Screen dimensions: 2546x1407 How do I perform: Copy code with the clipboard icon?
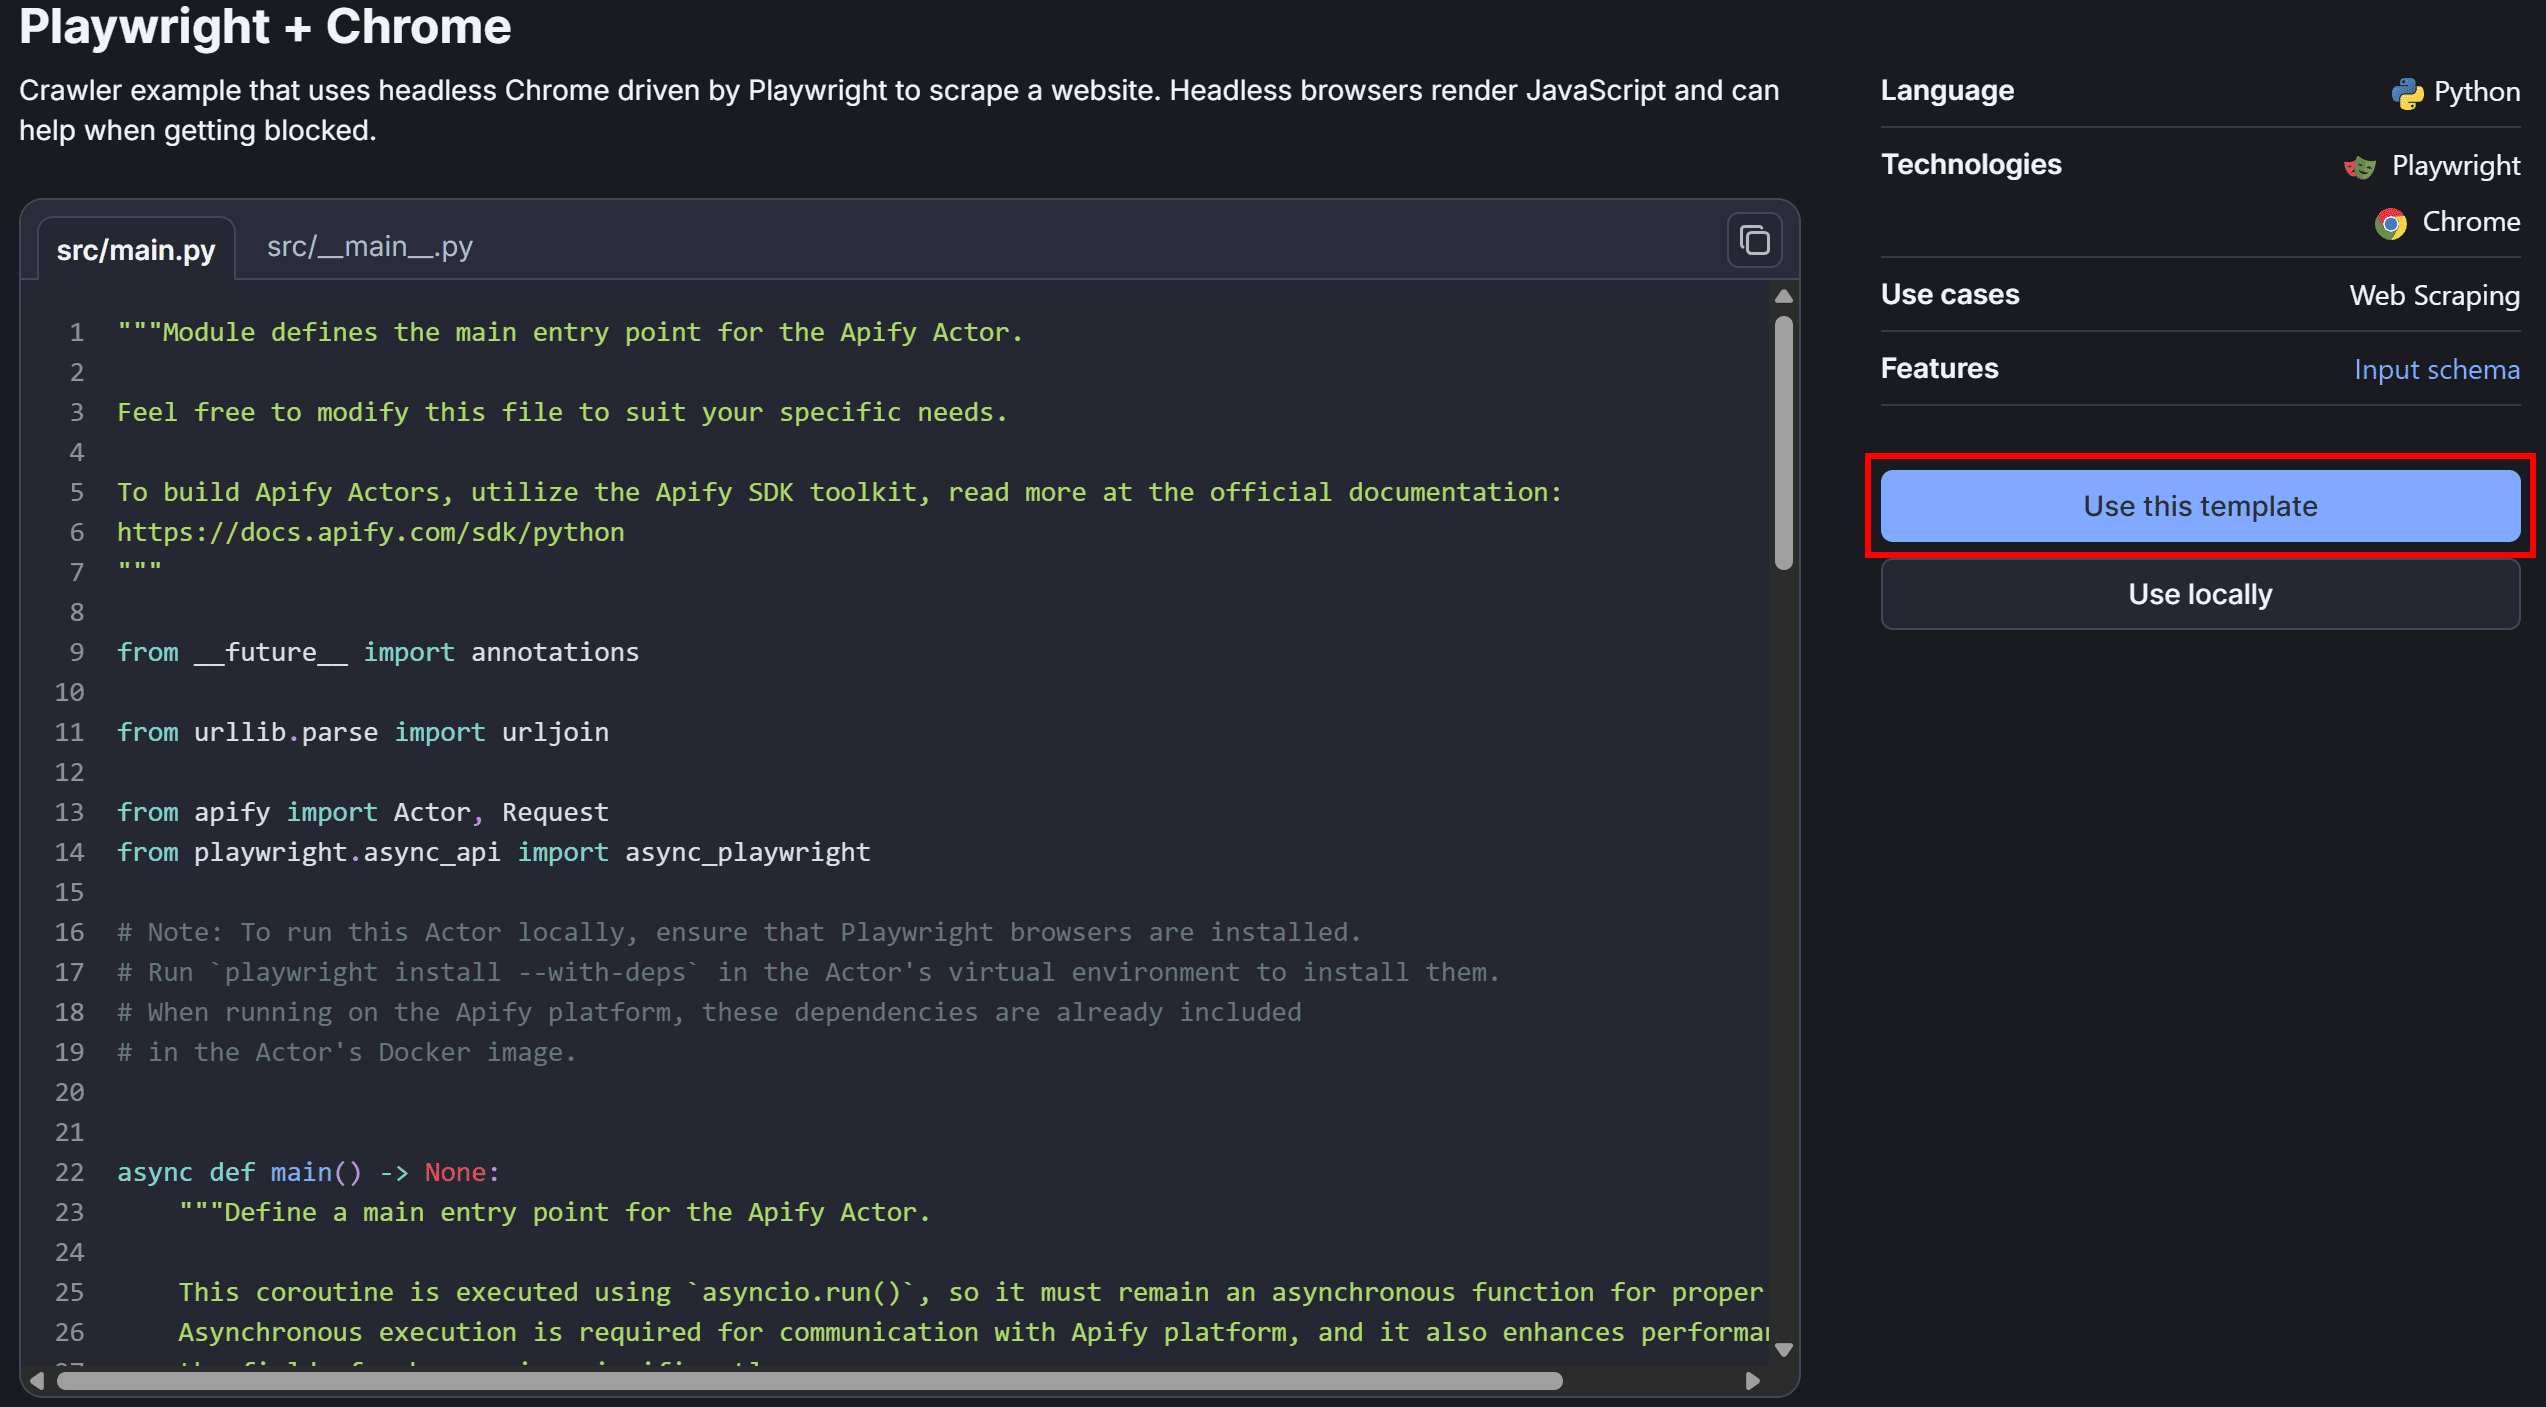[x=1754, y=241]
